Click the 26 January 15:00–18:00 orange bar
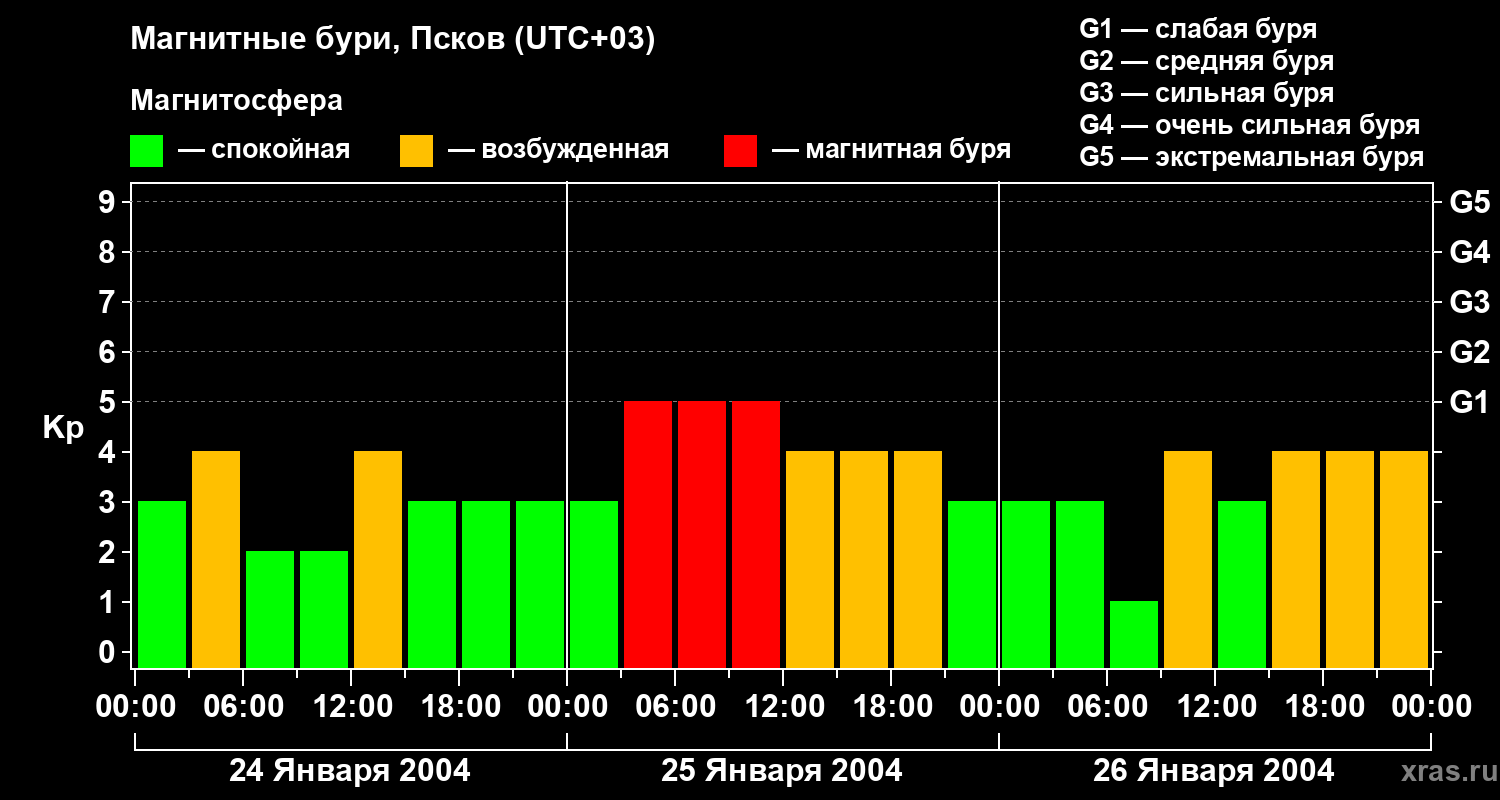The height and width of the screenshot is (800, 1500). (1296, 559)
